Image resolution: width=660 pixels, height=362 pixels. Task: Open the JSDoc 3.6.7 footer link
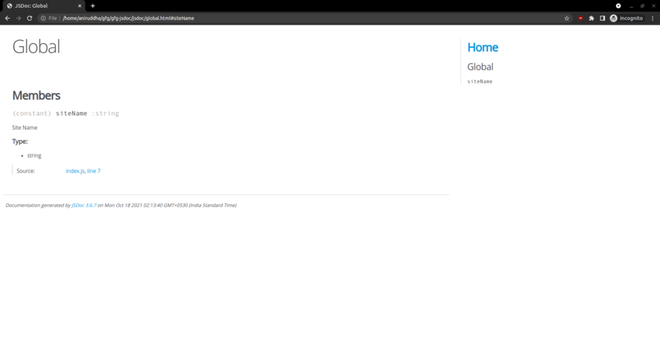click(x=84, y=205)
